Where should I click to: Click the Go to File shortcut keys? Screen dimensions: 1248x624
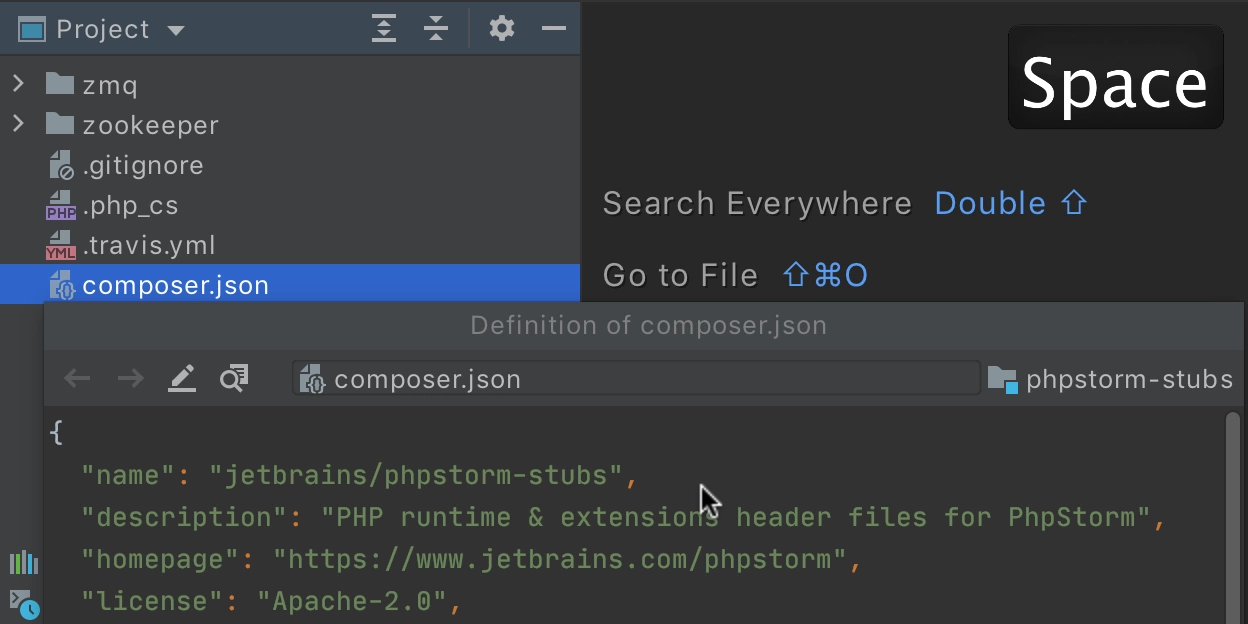pyautogui.click(x=826, y=275)
